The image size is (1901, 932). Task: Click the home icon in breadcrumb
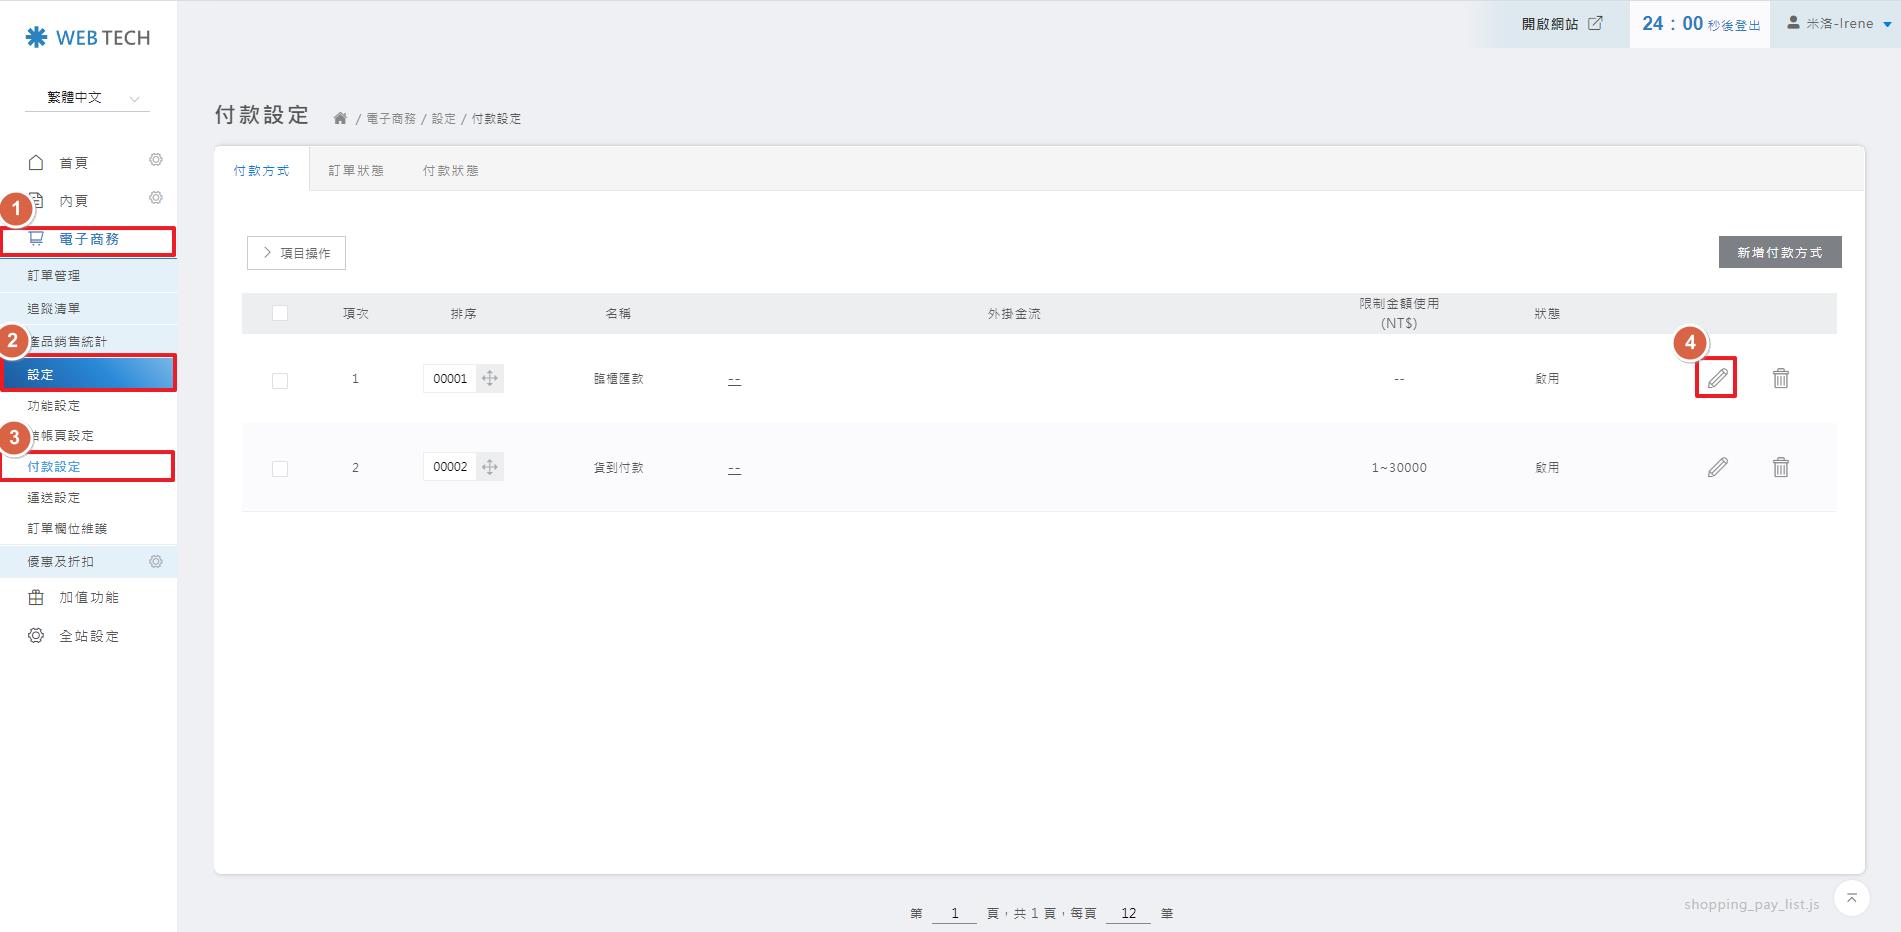click(340, 118)
